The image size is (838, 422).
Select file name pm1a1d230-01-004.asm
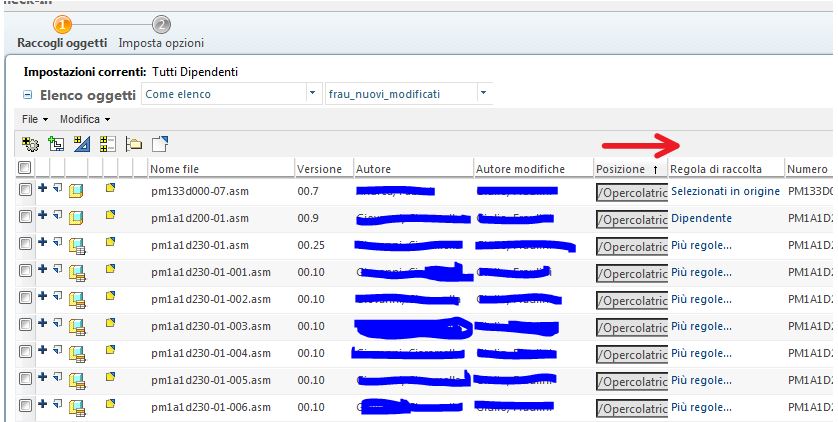click(211, 353)
